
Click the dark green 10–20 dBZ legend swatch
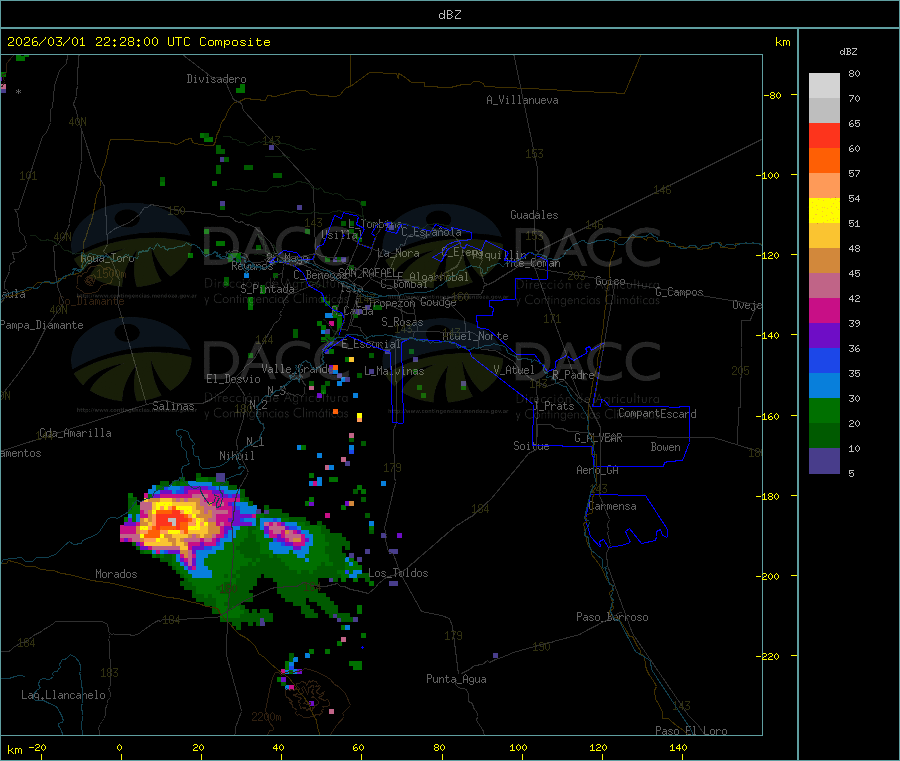(x=824, y=436)
